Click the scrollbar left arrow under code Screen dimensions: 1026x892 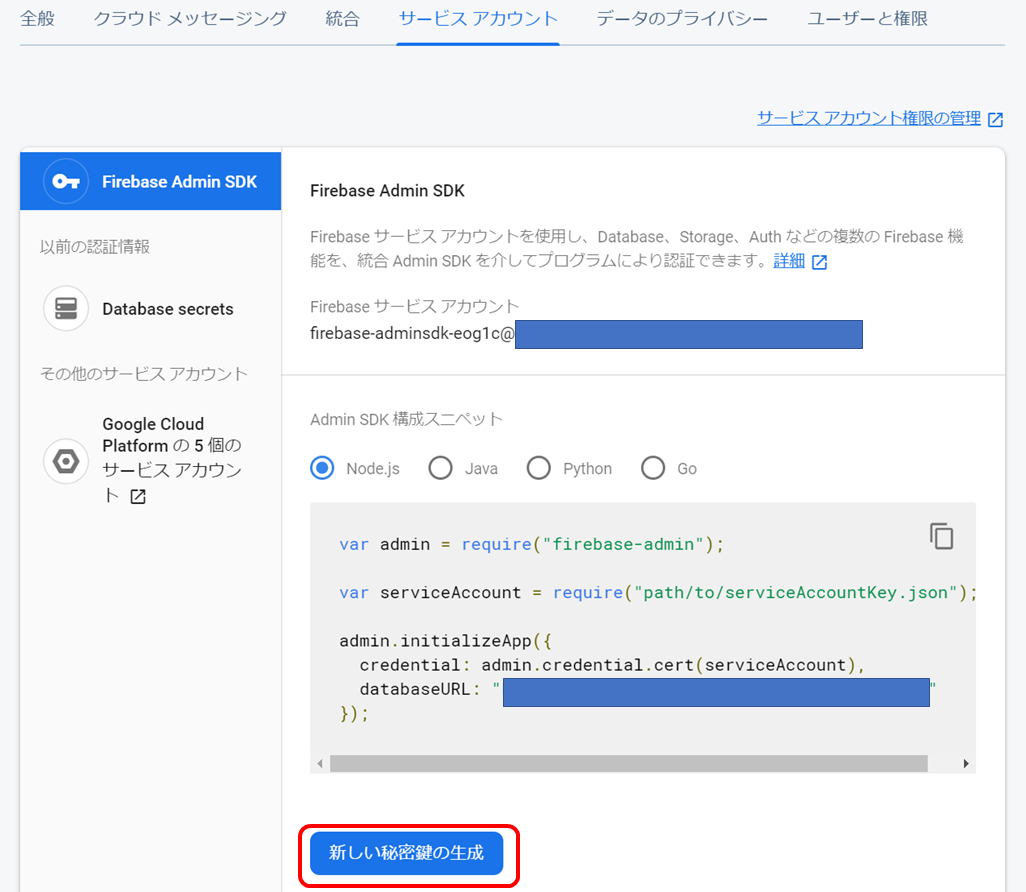pos(320,764)
